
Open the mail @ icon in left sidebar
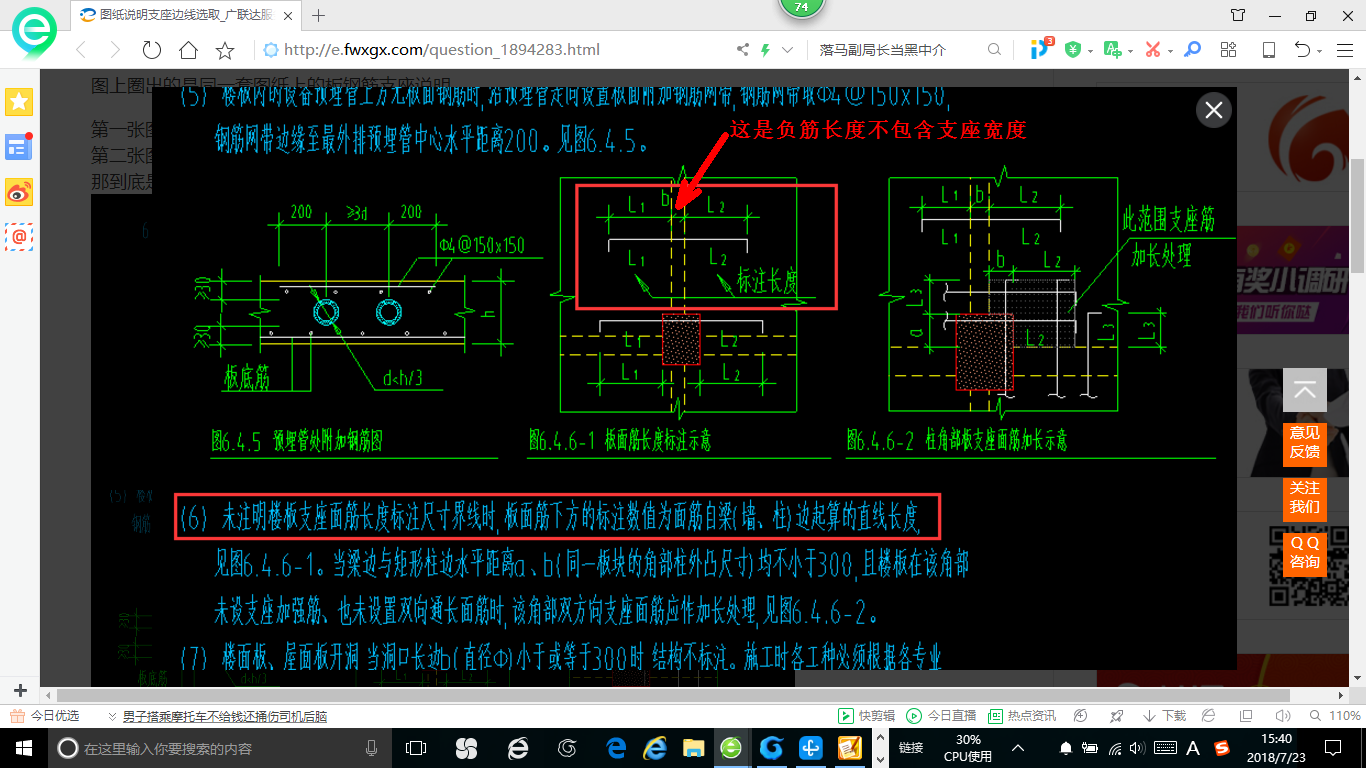click(19, 237)
